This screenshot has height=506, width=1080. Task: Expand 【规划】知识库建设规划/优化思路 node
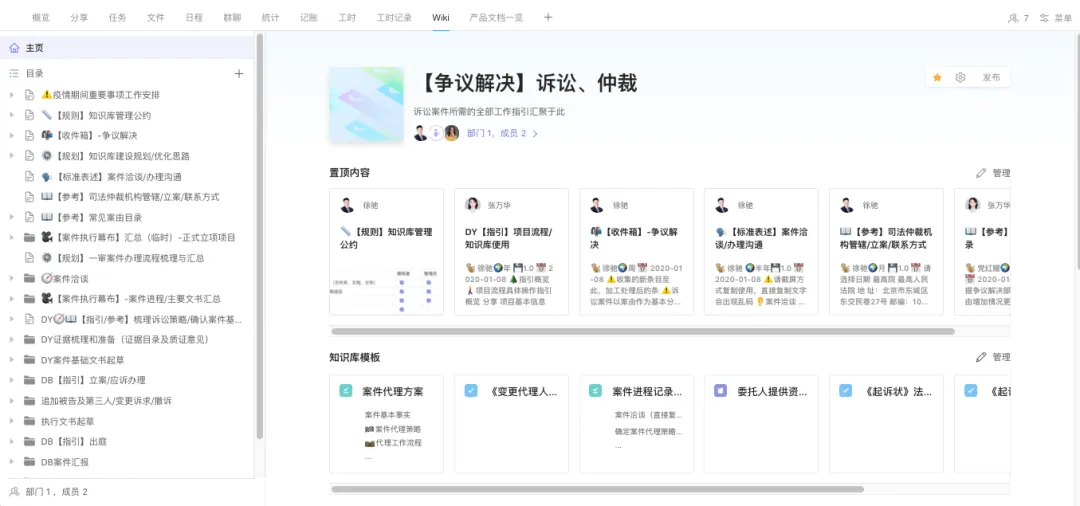[x=12, y=156]
